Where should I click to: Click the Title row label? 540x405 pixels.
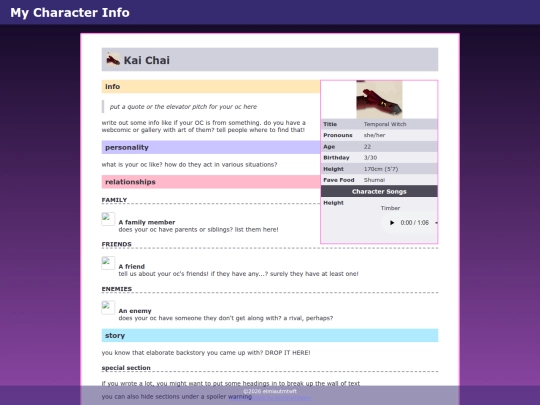[330, 124]
